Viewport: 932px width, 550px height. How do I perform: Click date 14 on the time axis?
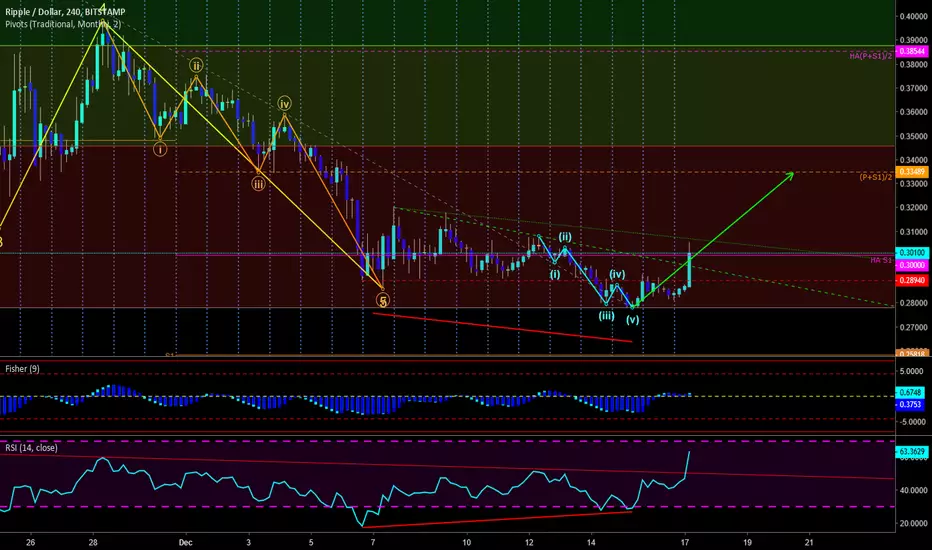click(591, 542)
